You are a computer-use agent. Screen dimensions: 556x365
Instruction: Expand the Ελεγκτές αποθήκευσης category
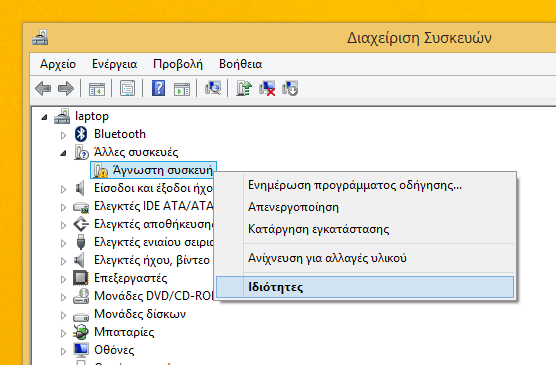tap(63, 225)
